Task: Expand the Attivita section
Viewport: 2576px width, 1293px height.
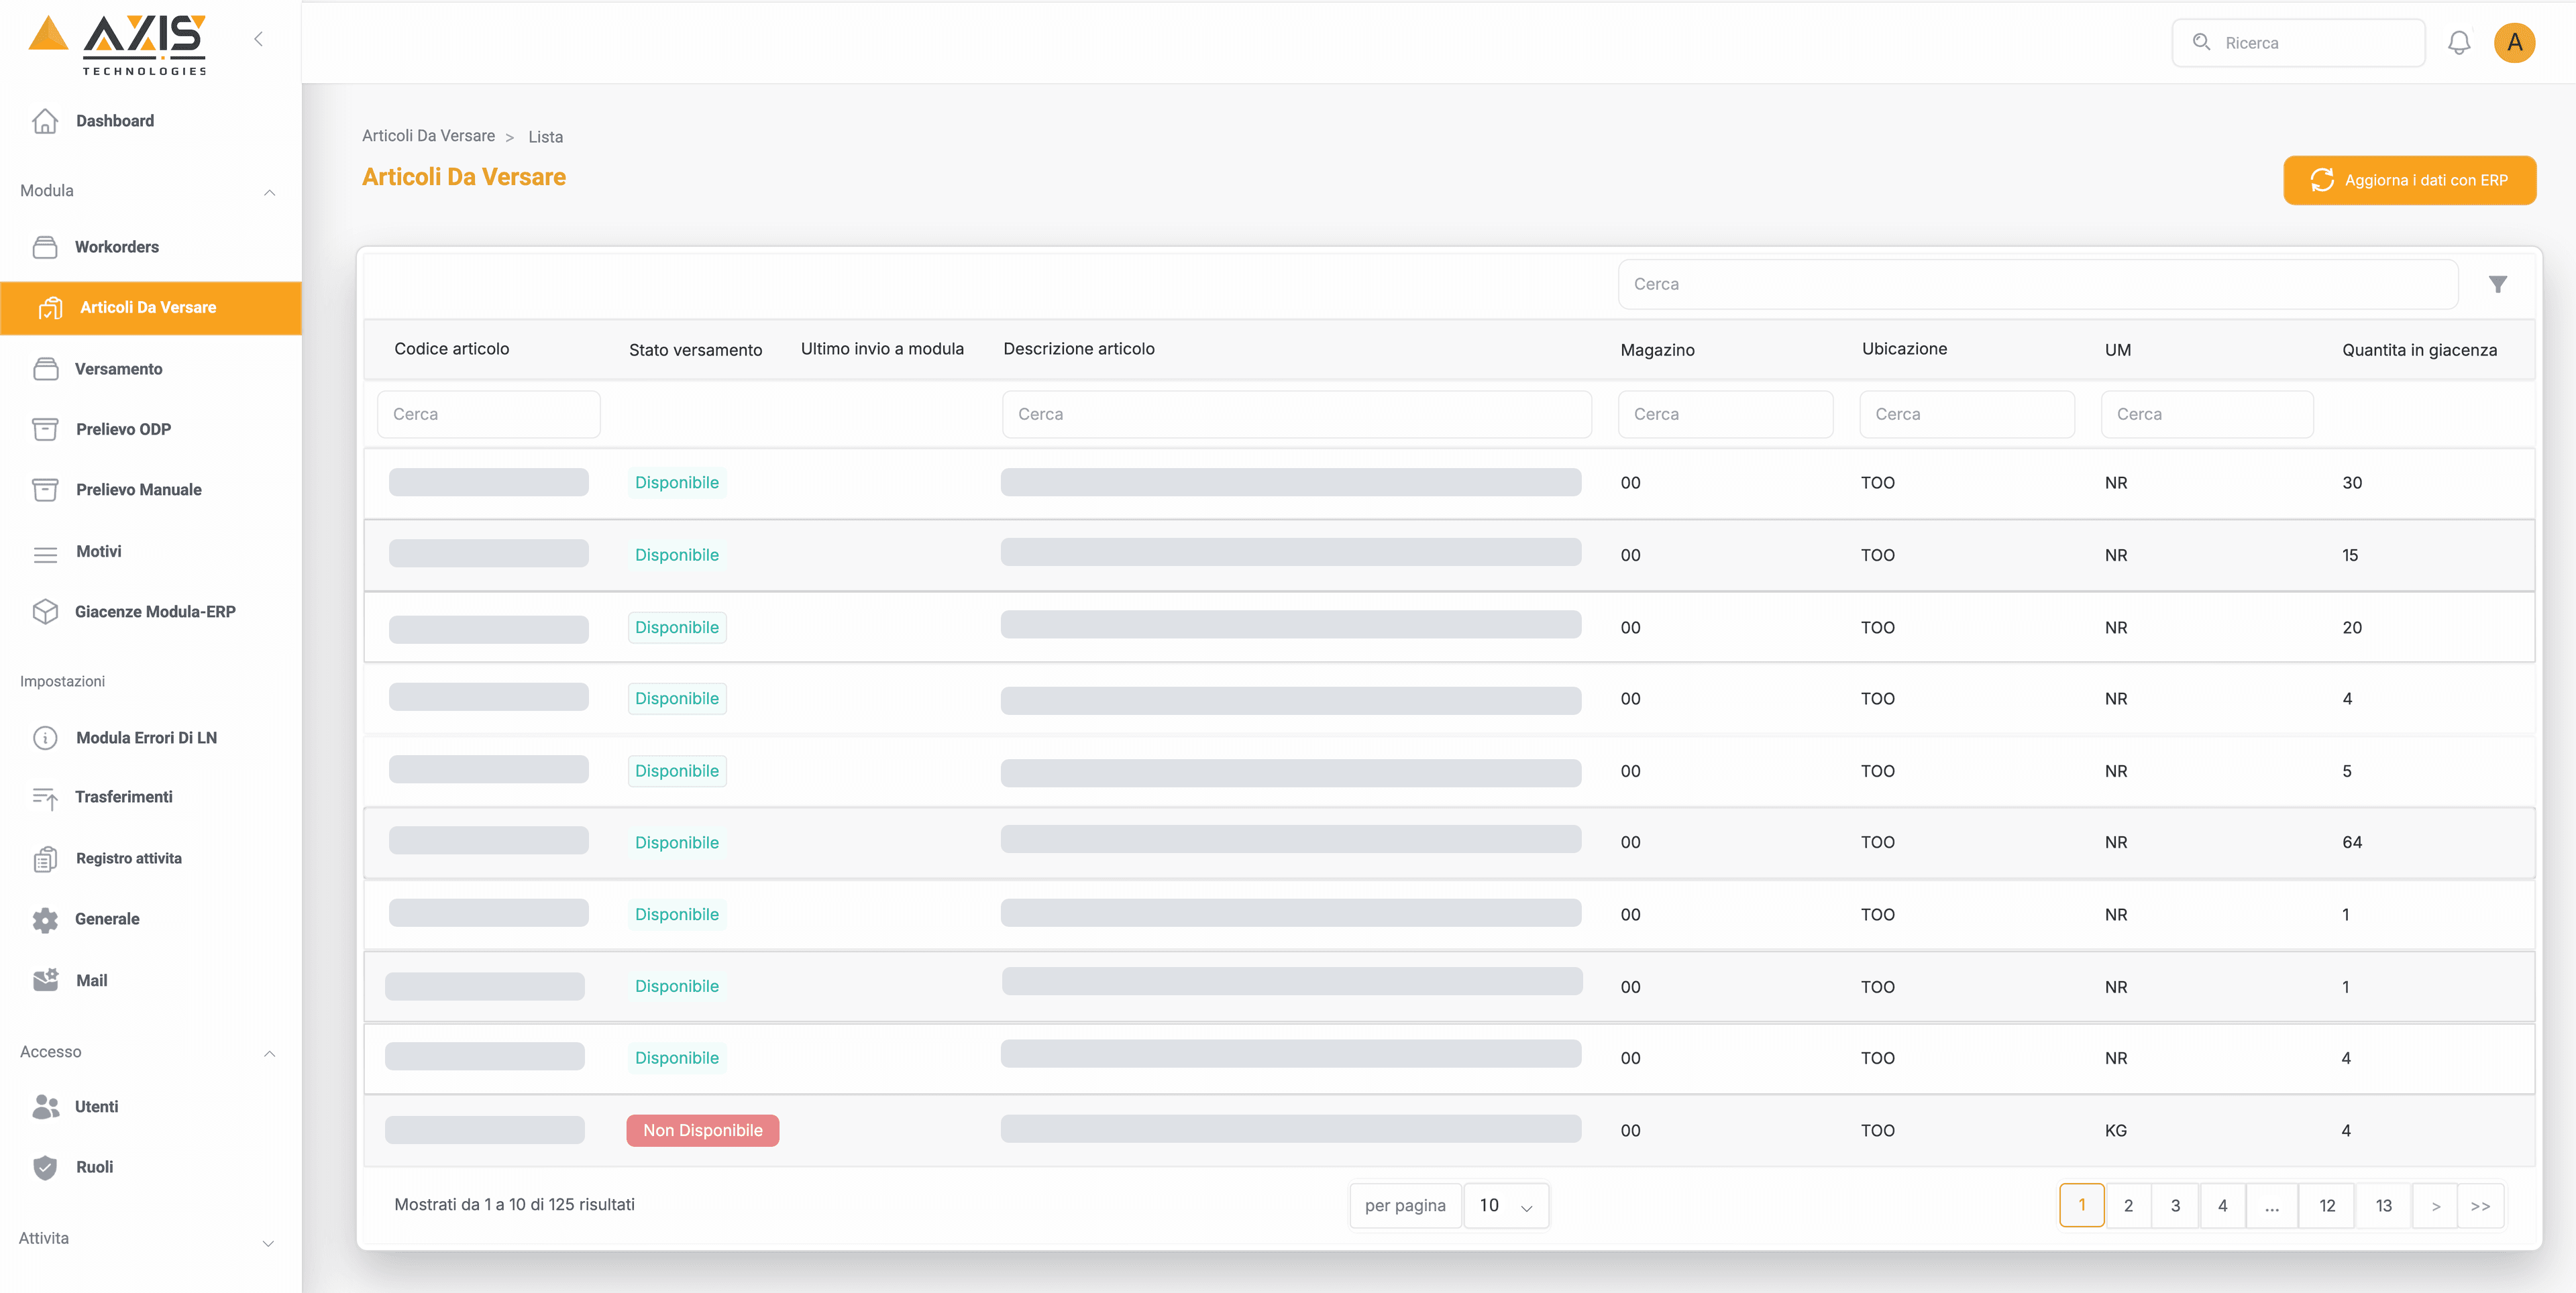Action: pos(268,1243)
